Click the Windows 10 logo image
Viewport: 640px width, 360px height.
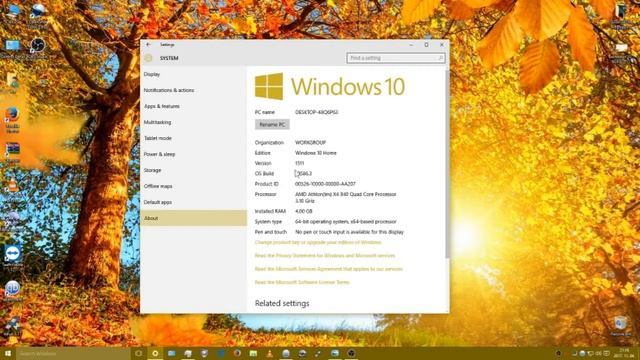330,87
